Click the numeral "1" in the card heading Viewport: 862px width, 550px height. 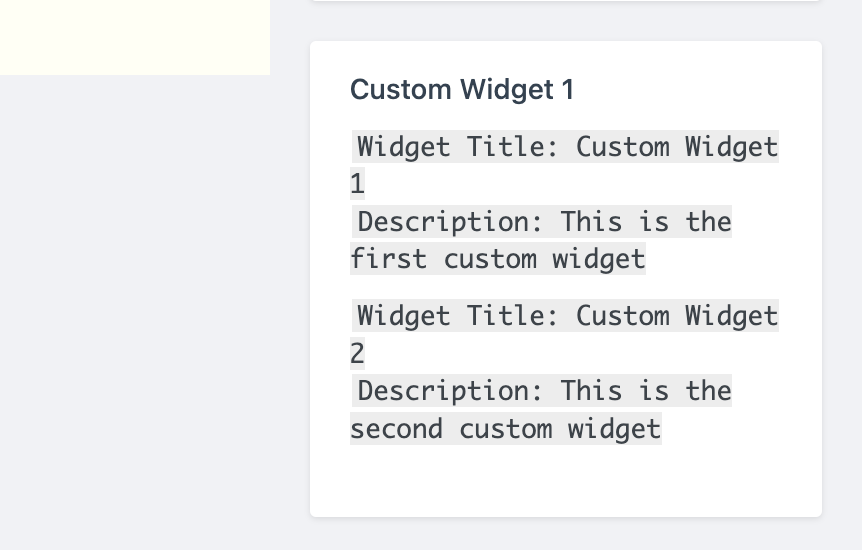[568, 90]
